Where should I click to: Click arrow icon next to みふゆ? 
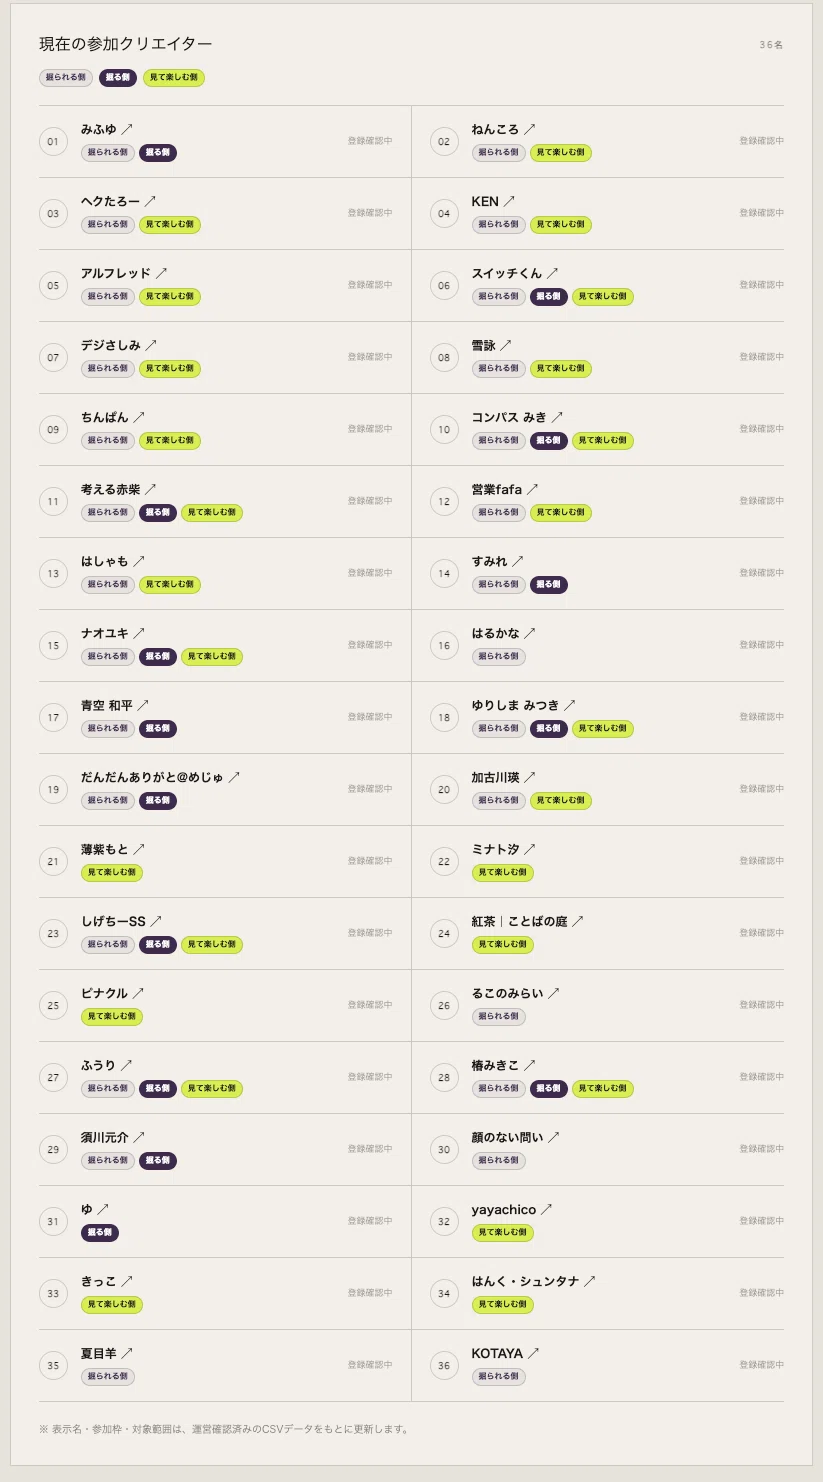coord(127,129)
